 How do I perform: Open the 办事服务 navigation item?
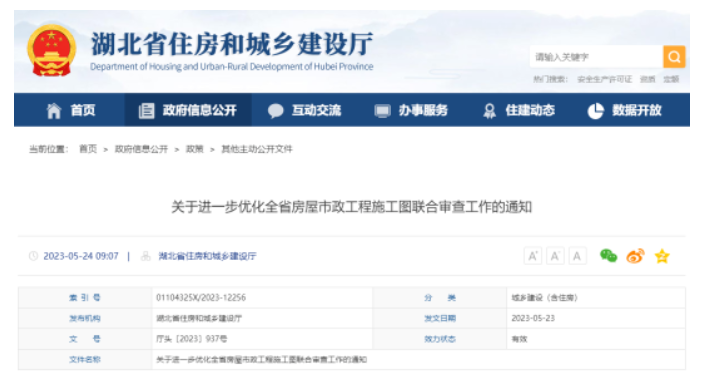[423, 110]
